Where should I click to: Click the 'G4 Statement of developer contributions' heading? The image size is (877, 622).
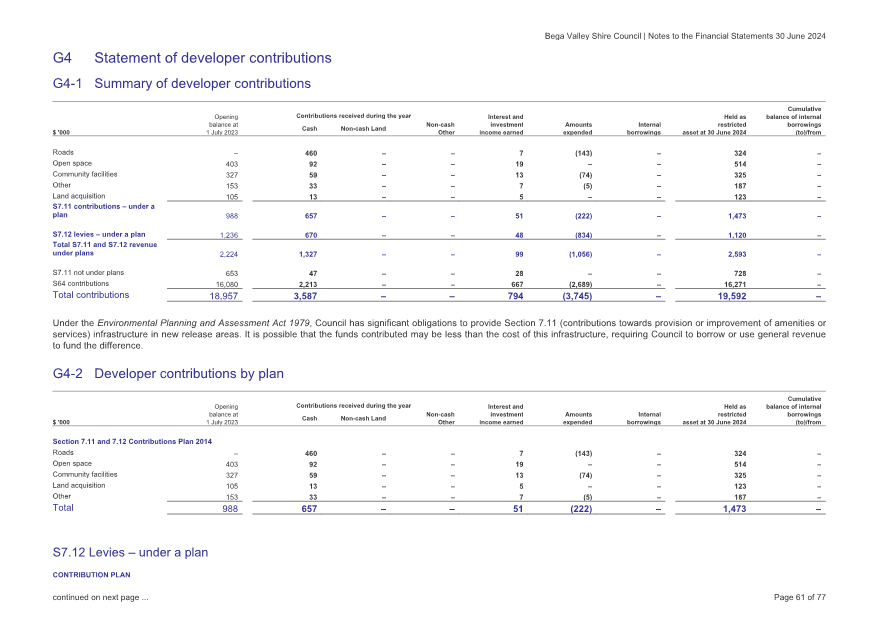tap(192, 58)
